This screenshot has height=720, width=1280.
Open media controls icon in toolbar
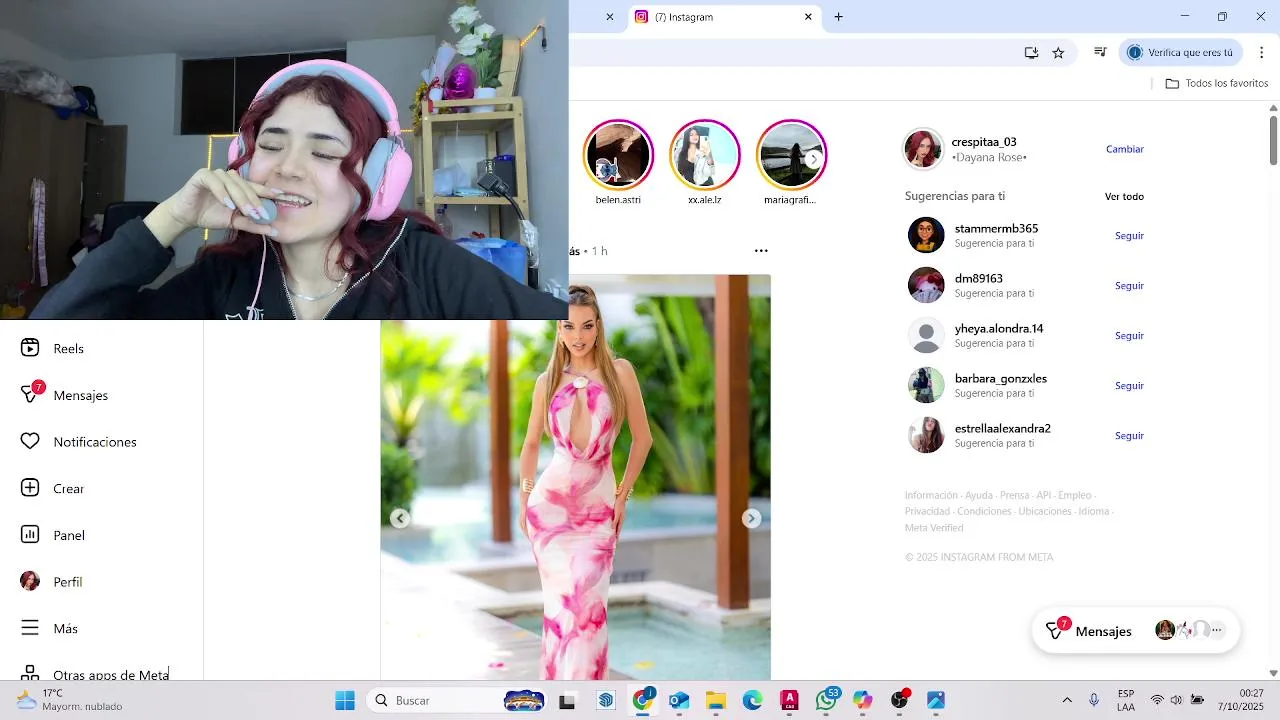pyautogui.click(x=1100, y=53)
